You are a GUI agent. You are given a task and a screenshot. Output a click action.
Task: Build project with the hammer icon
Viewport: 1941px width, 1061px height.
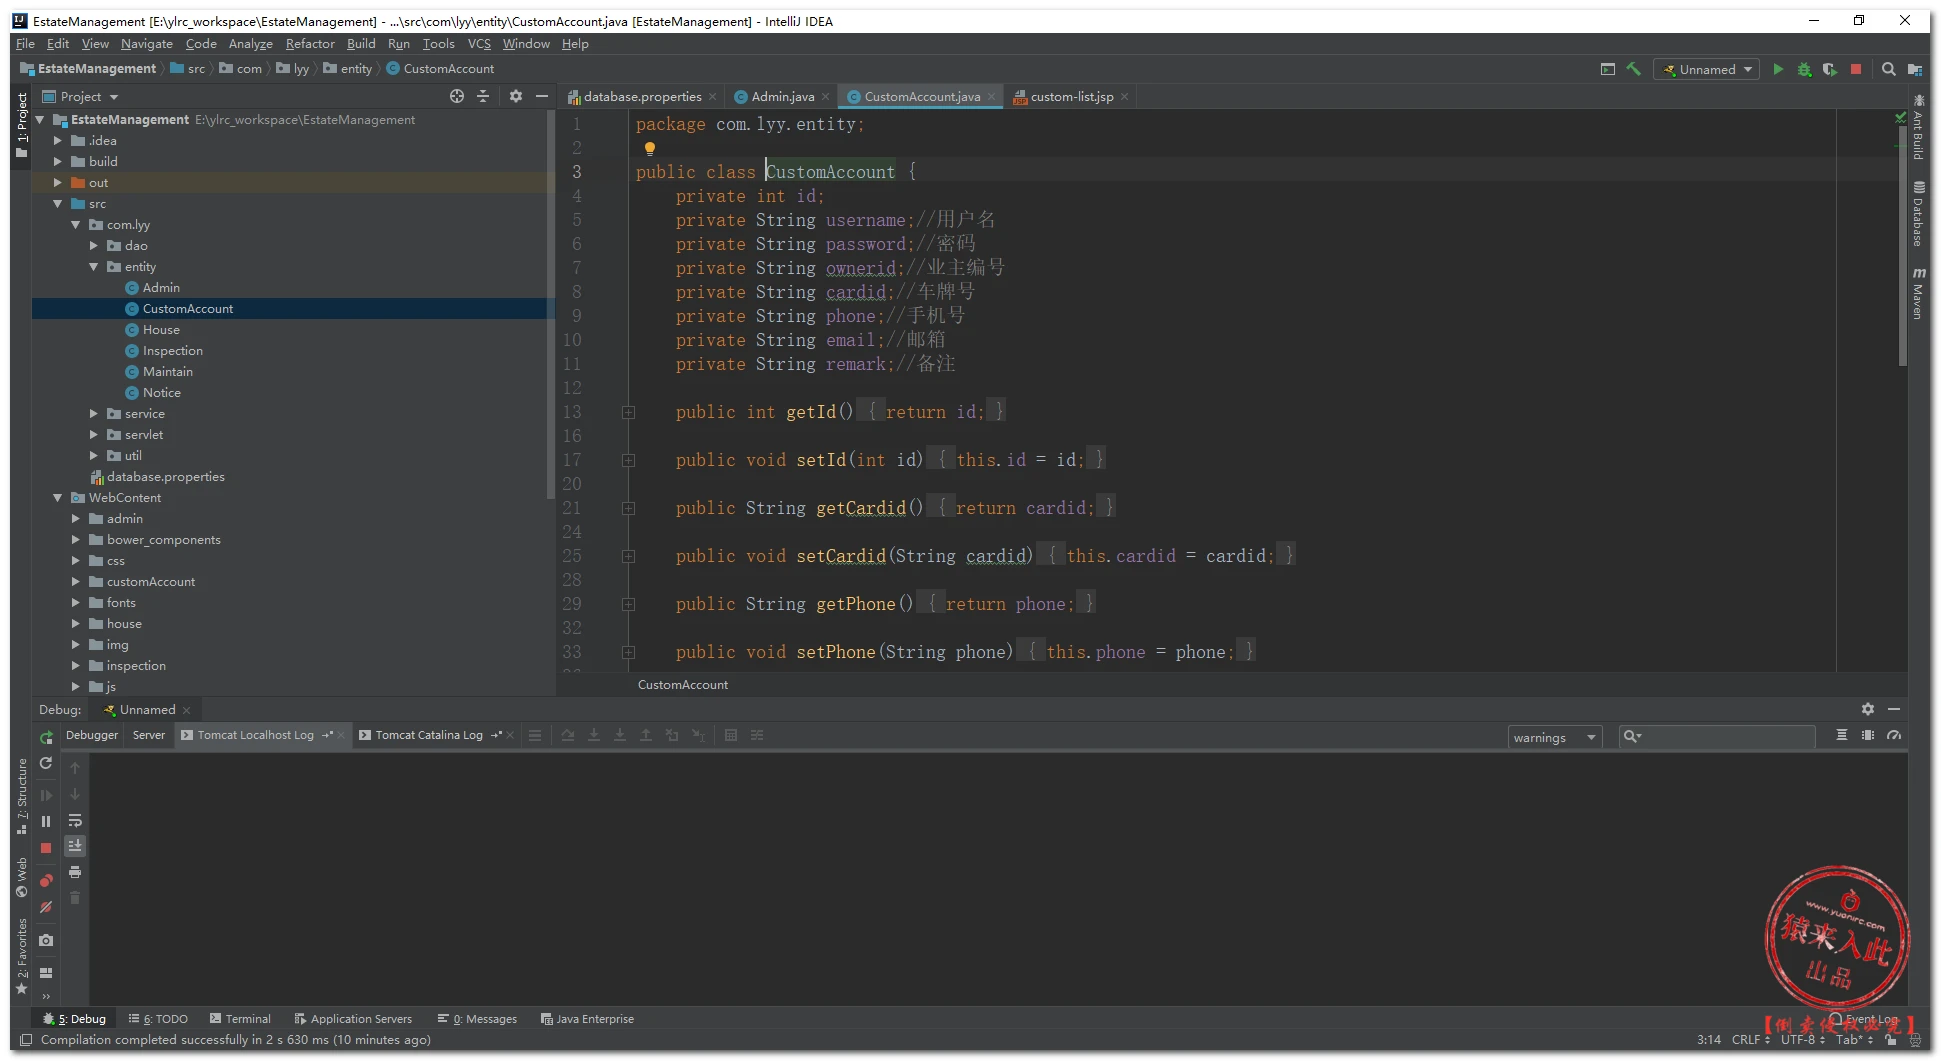(x=1634, y=69)
